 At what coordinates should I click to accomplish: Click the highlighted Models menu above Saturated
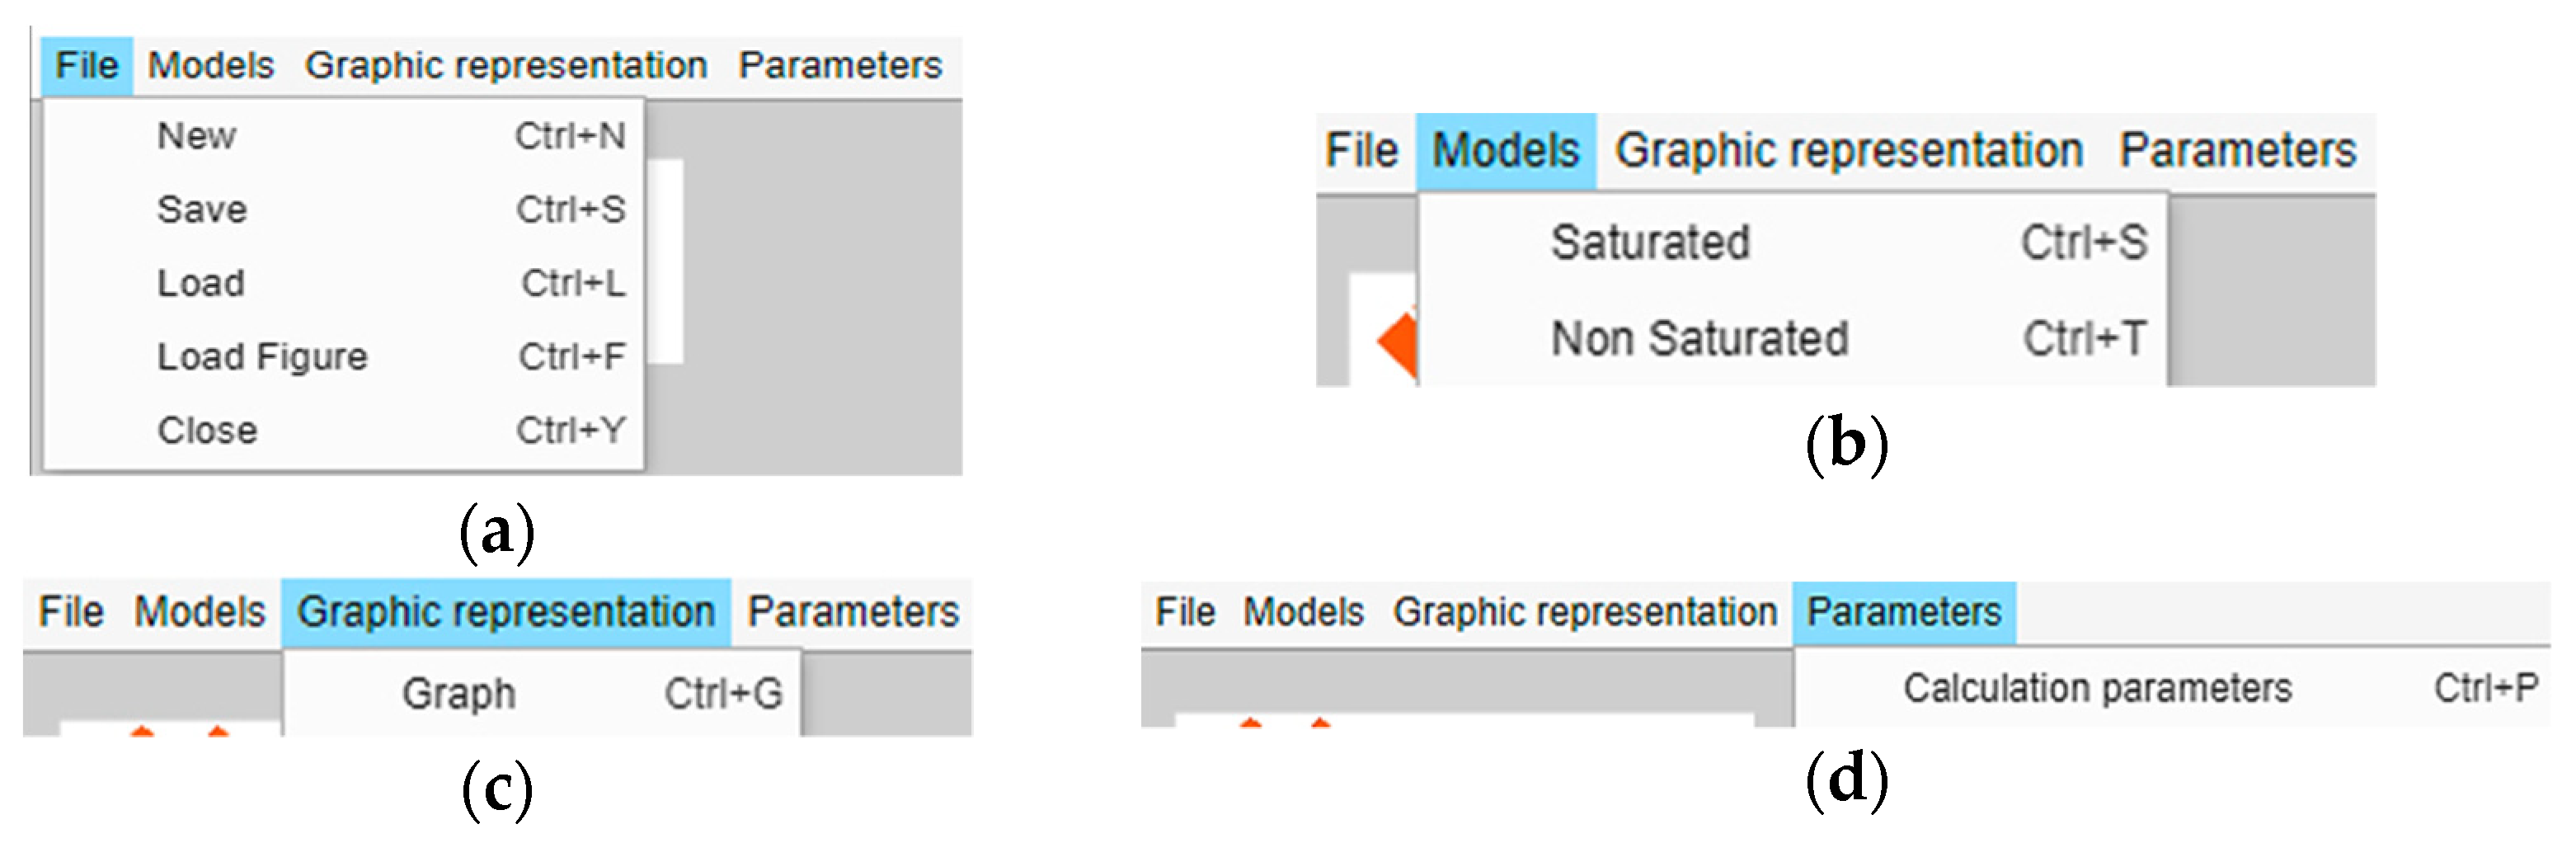coord(1505,152)
